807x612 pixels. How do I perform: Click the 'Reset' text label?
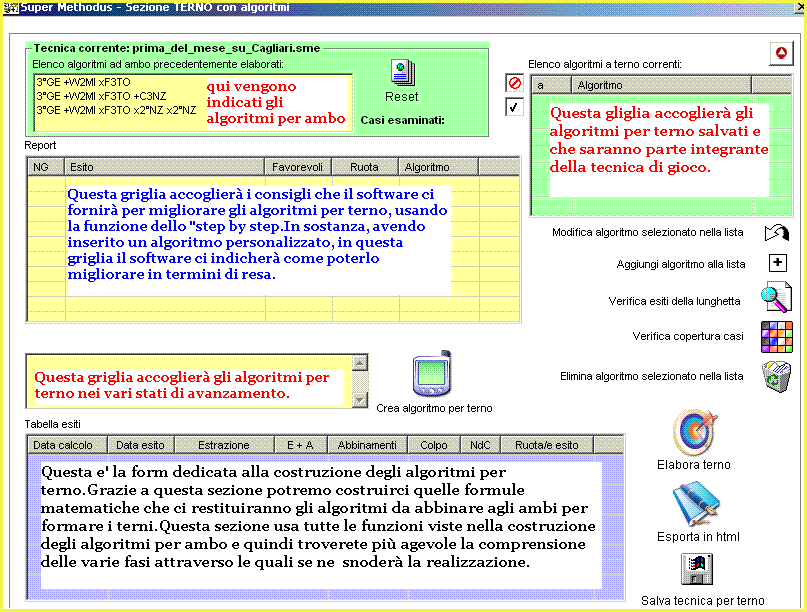click(402, 97)
